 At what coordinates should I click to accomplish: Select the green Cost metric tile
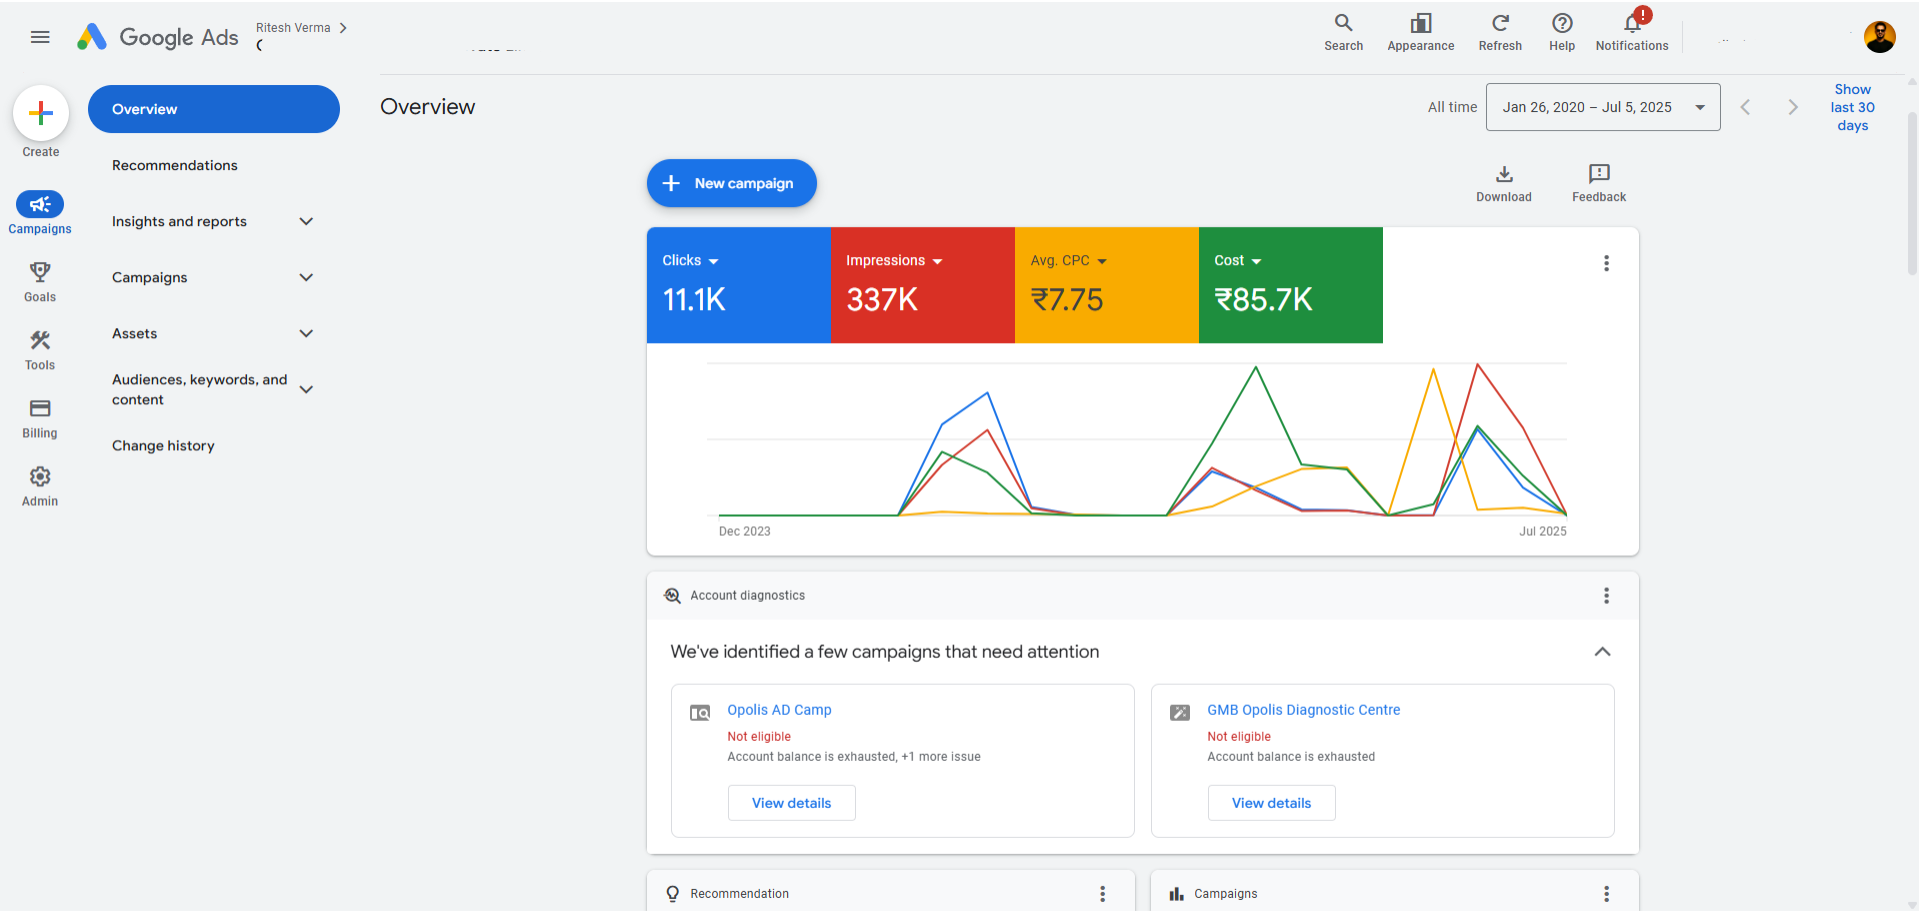click(1290, 286)
